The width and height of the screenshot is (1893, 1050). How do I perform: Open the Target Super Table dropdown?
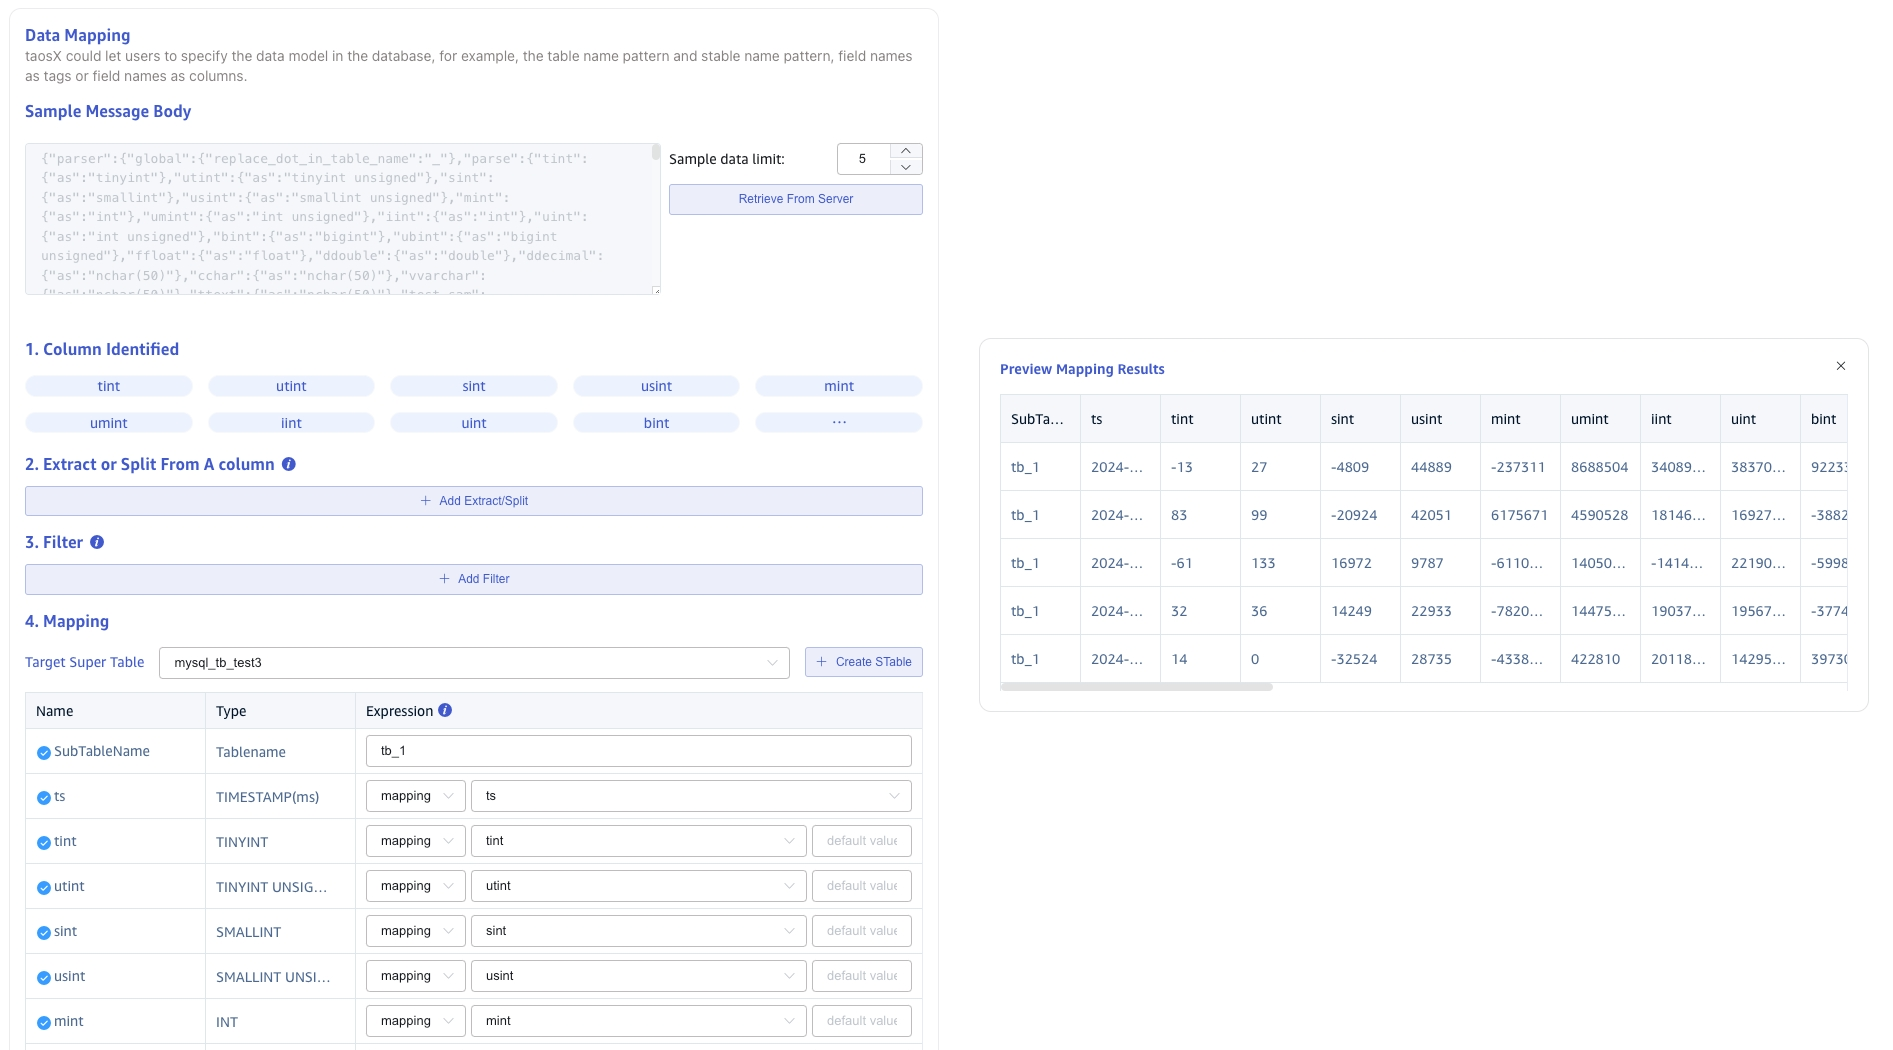click(x=474, y=663)
